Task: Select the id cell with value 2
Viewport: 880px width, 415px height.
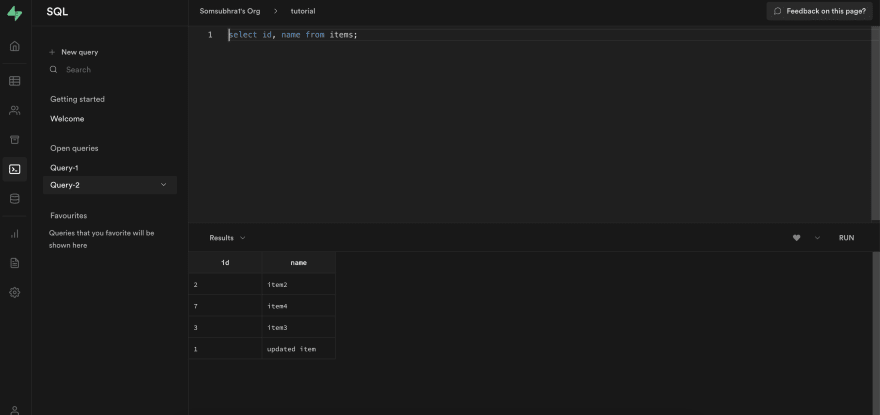Action: point(225,284)
